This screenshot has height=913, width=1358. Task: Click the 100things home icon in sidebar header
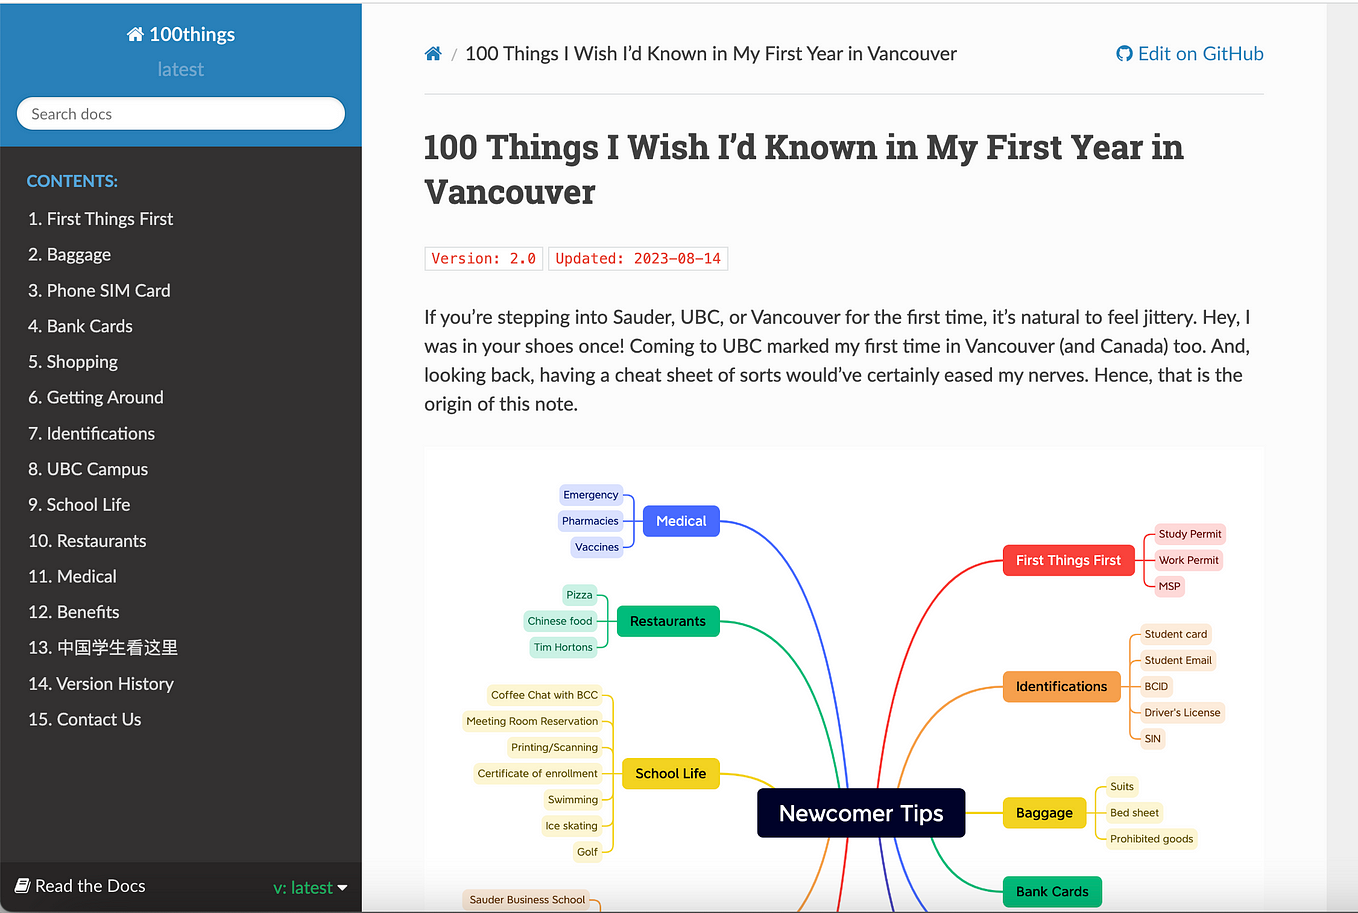pos(135,34)
